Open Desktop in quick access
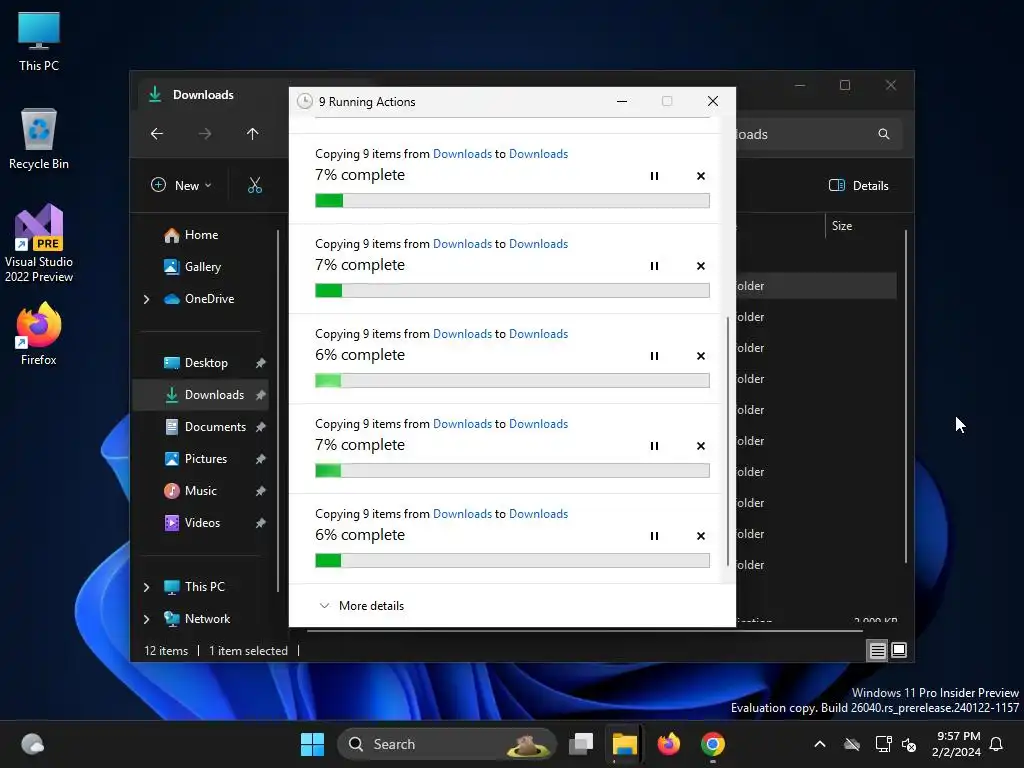The height and width of the screenshot is (768, 1024). pyautogui.click(x=206, y=363)
